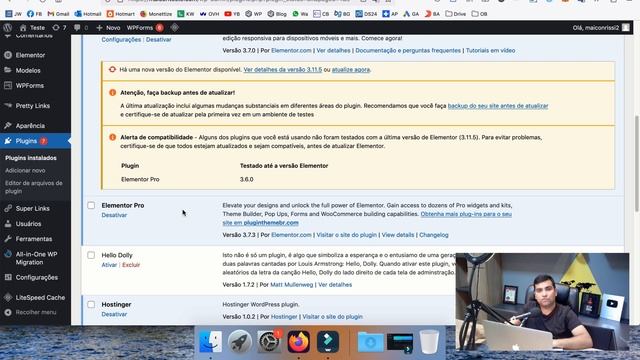Screen dimensions: 640x360
Task: Open System Preferences in the Dock
Action: [x=269, y=342]
